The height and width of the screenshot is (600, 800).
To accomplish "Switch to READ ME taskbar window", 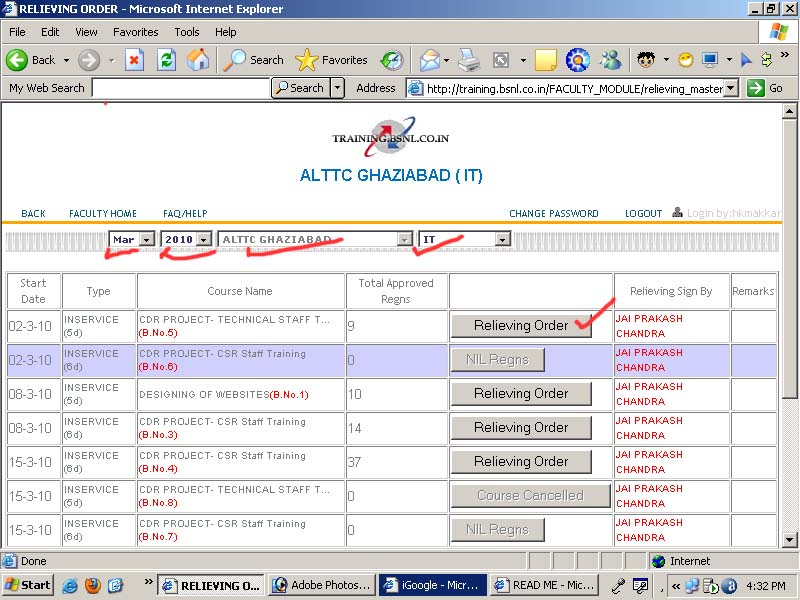I will (544, 585).
